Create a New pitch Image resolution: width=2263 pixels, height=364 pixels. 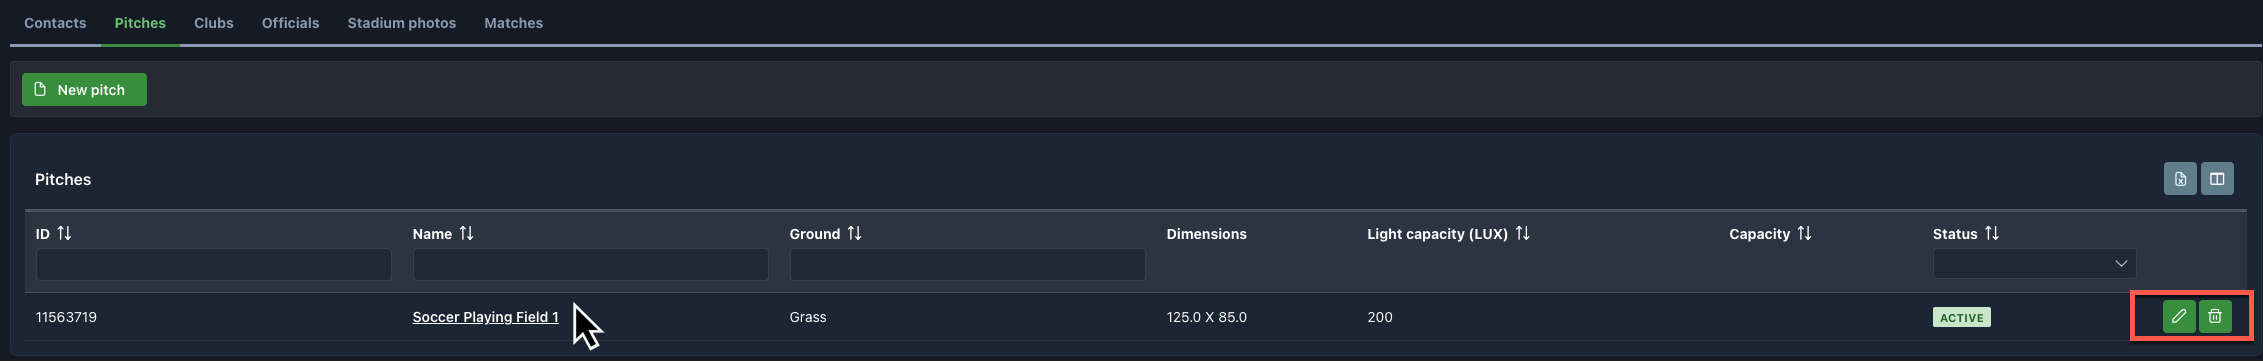pyautogui.click(x=84, y=89)
